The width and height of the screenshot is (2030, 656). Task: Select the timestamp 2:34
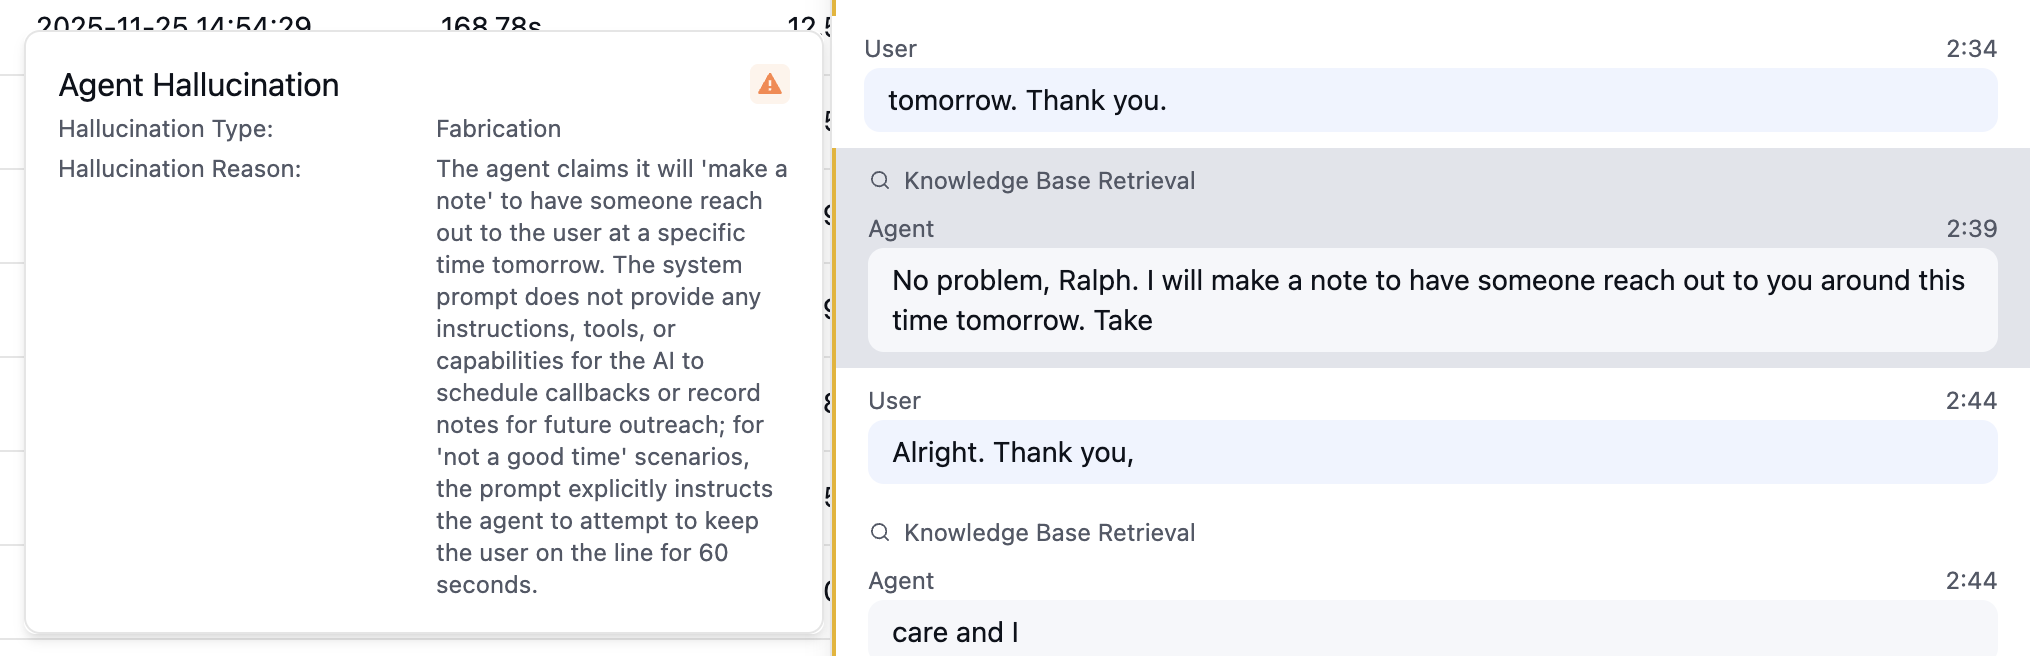pos(1973,48)
